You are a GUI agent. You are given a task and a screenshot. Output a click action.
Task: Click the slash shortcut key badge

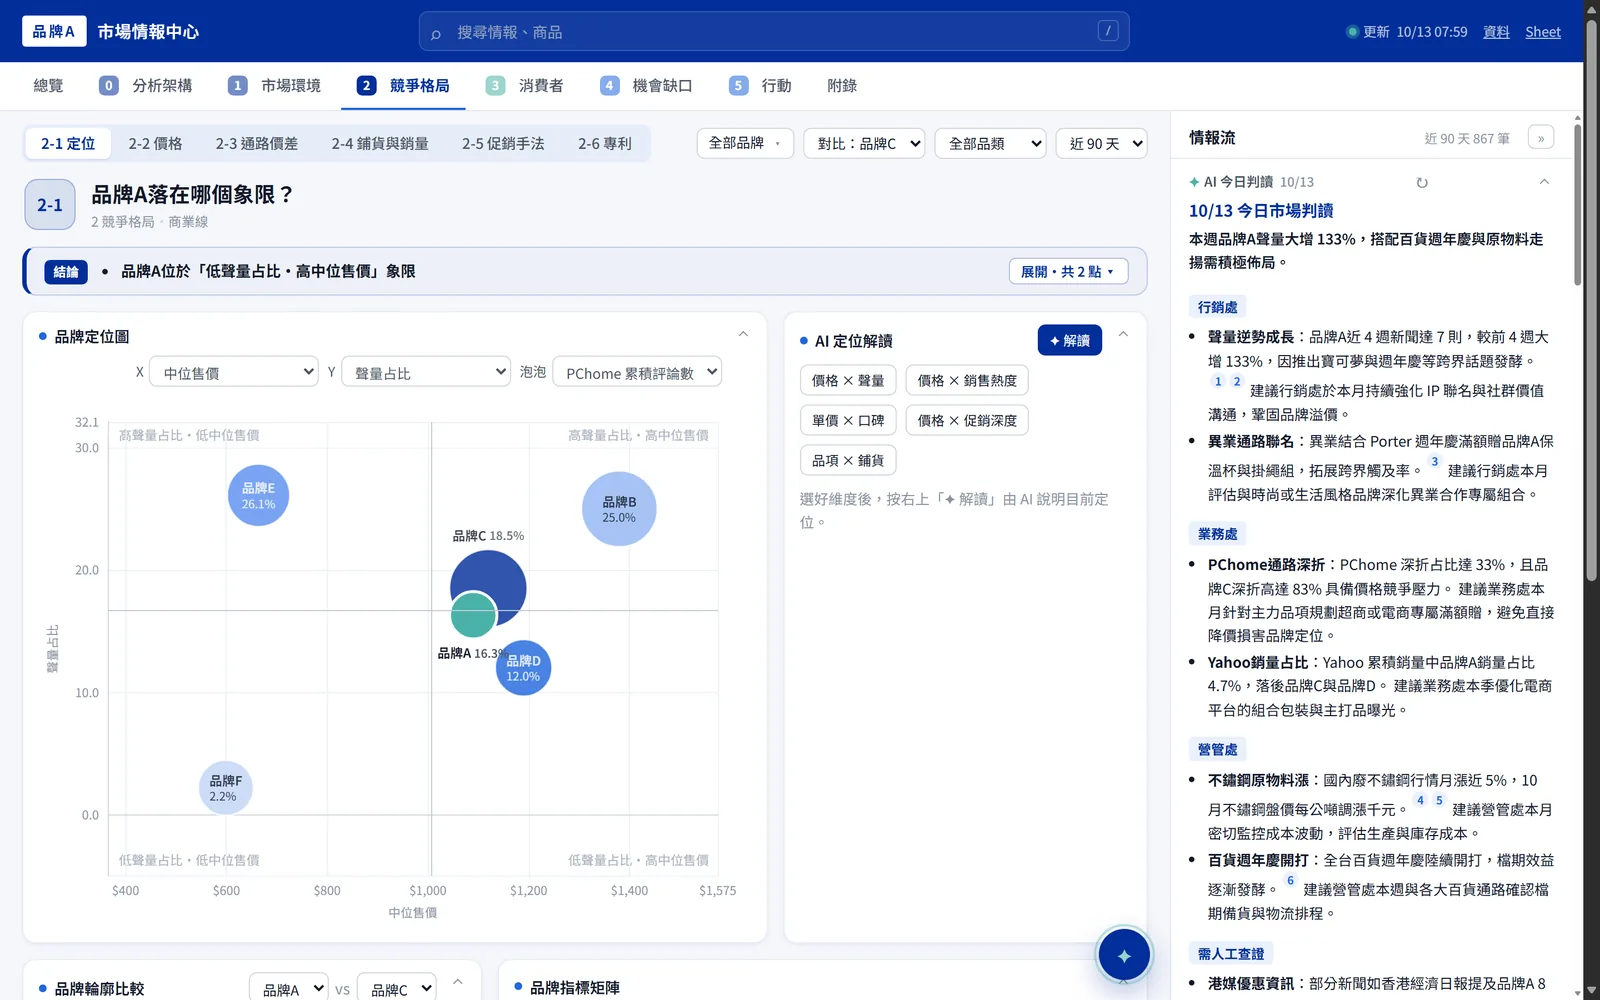click(1108, 31)
